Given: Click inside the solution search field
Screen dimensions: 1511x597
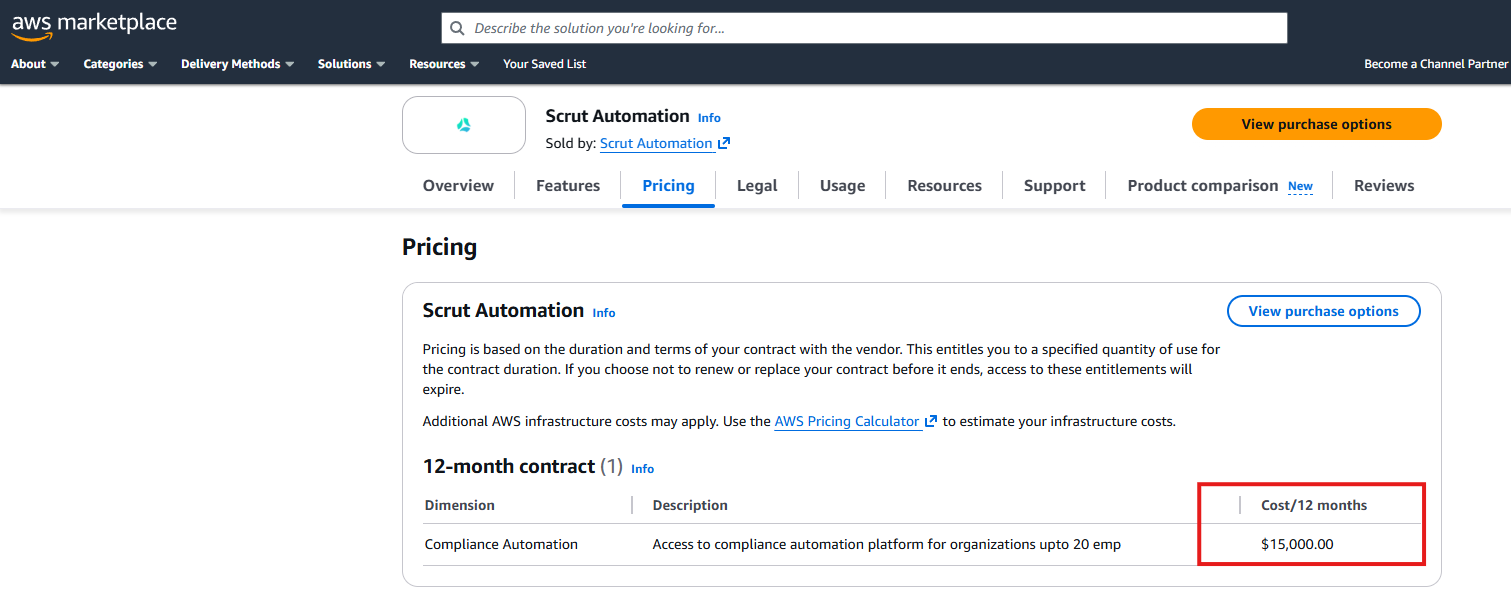Looking at the screenshot, I should tap(800, 27).
